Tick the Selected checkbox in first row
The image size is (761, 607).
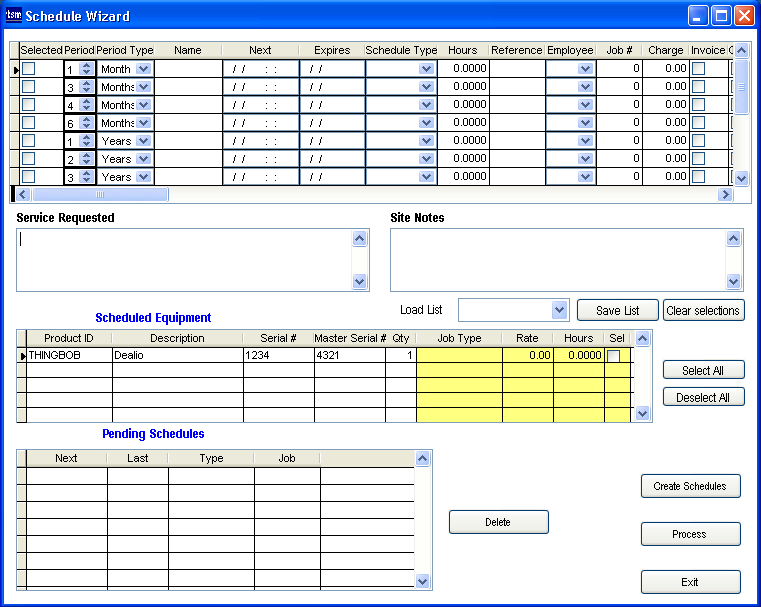point(29,69)
